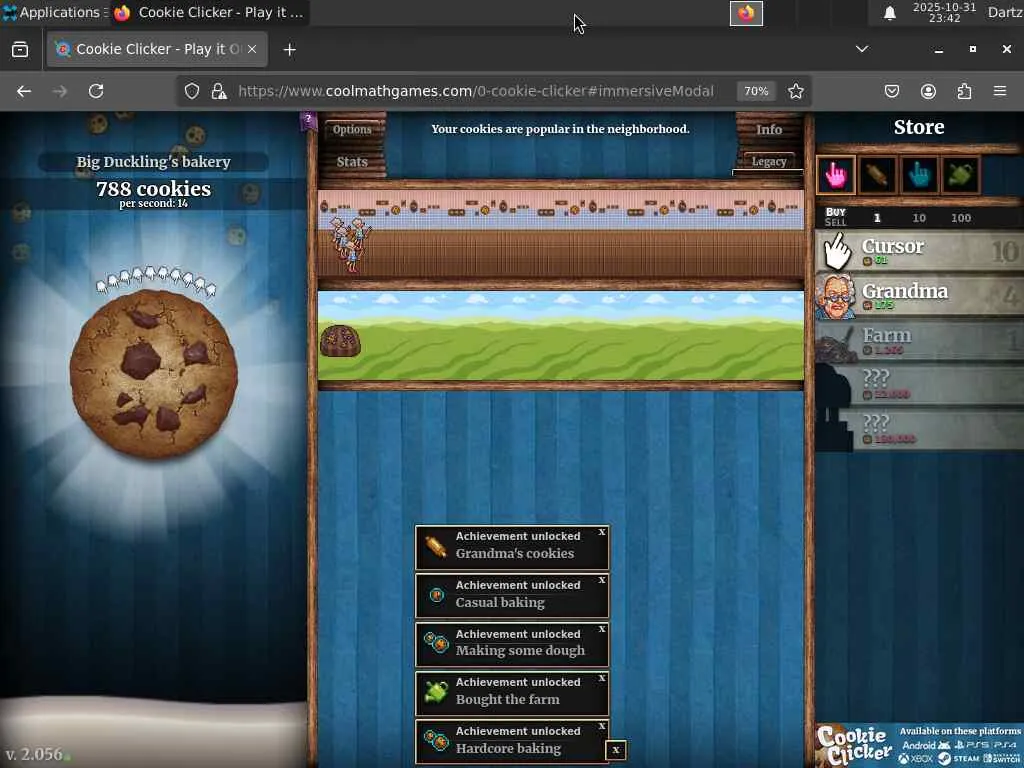1024x768 pixels.
Task: Close the Cookie Clicker tab
Action: [x=252, y=50]
